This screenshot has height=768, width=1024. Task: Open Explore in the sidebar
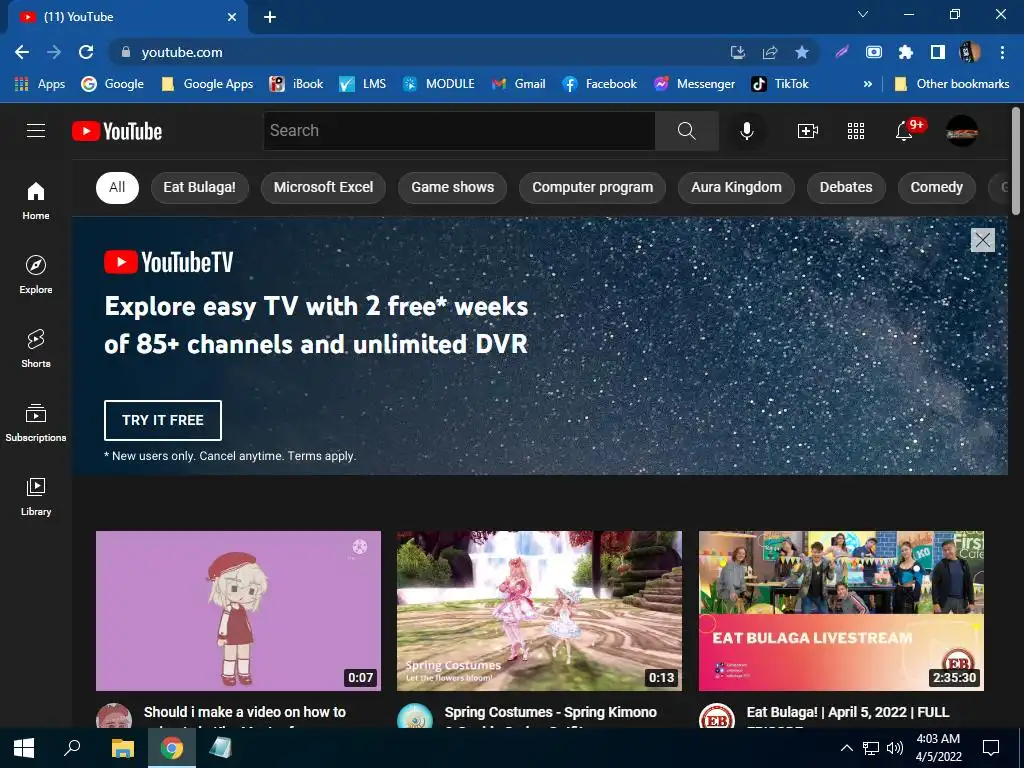click(x=36, y=274)
